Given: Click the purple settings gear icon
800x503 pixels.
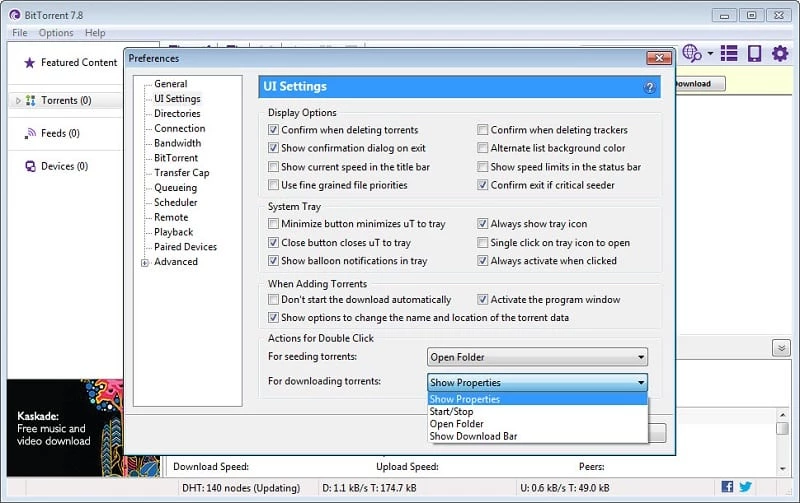Looking at the screenshot, I should click(780, 53).
